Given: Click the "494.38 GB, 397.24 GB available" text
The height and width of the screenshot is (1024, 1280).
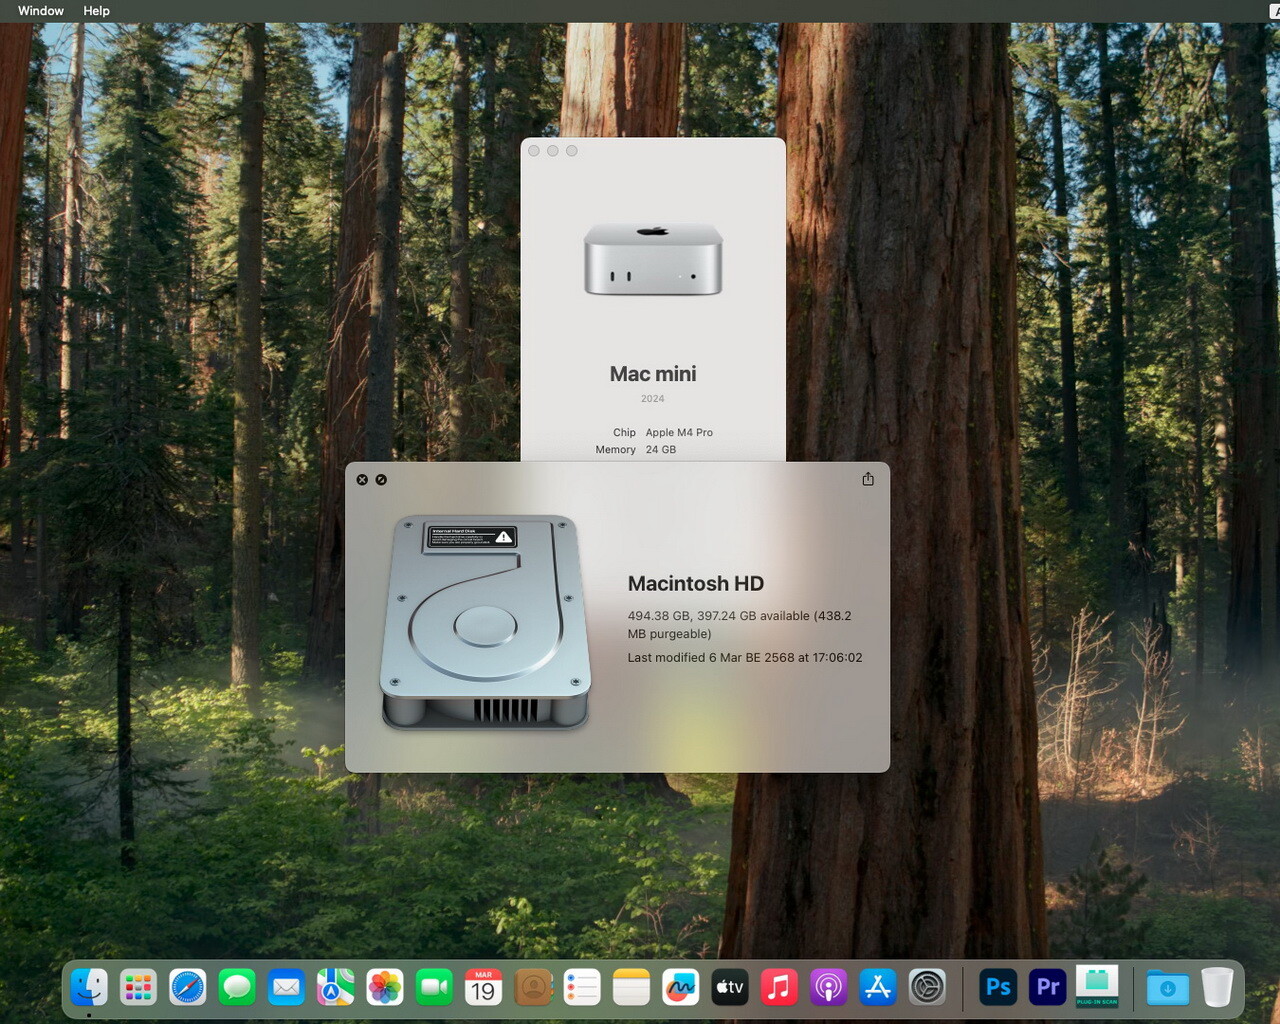Looking at the screenshot, I should (719, 616).
